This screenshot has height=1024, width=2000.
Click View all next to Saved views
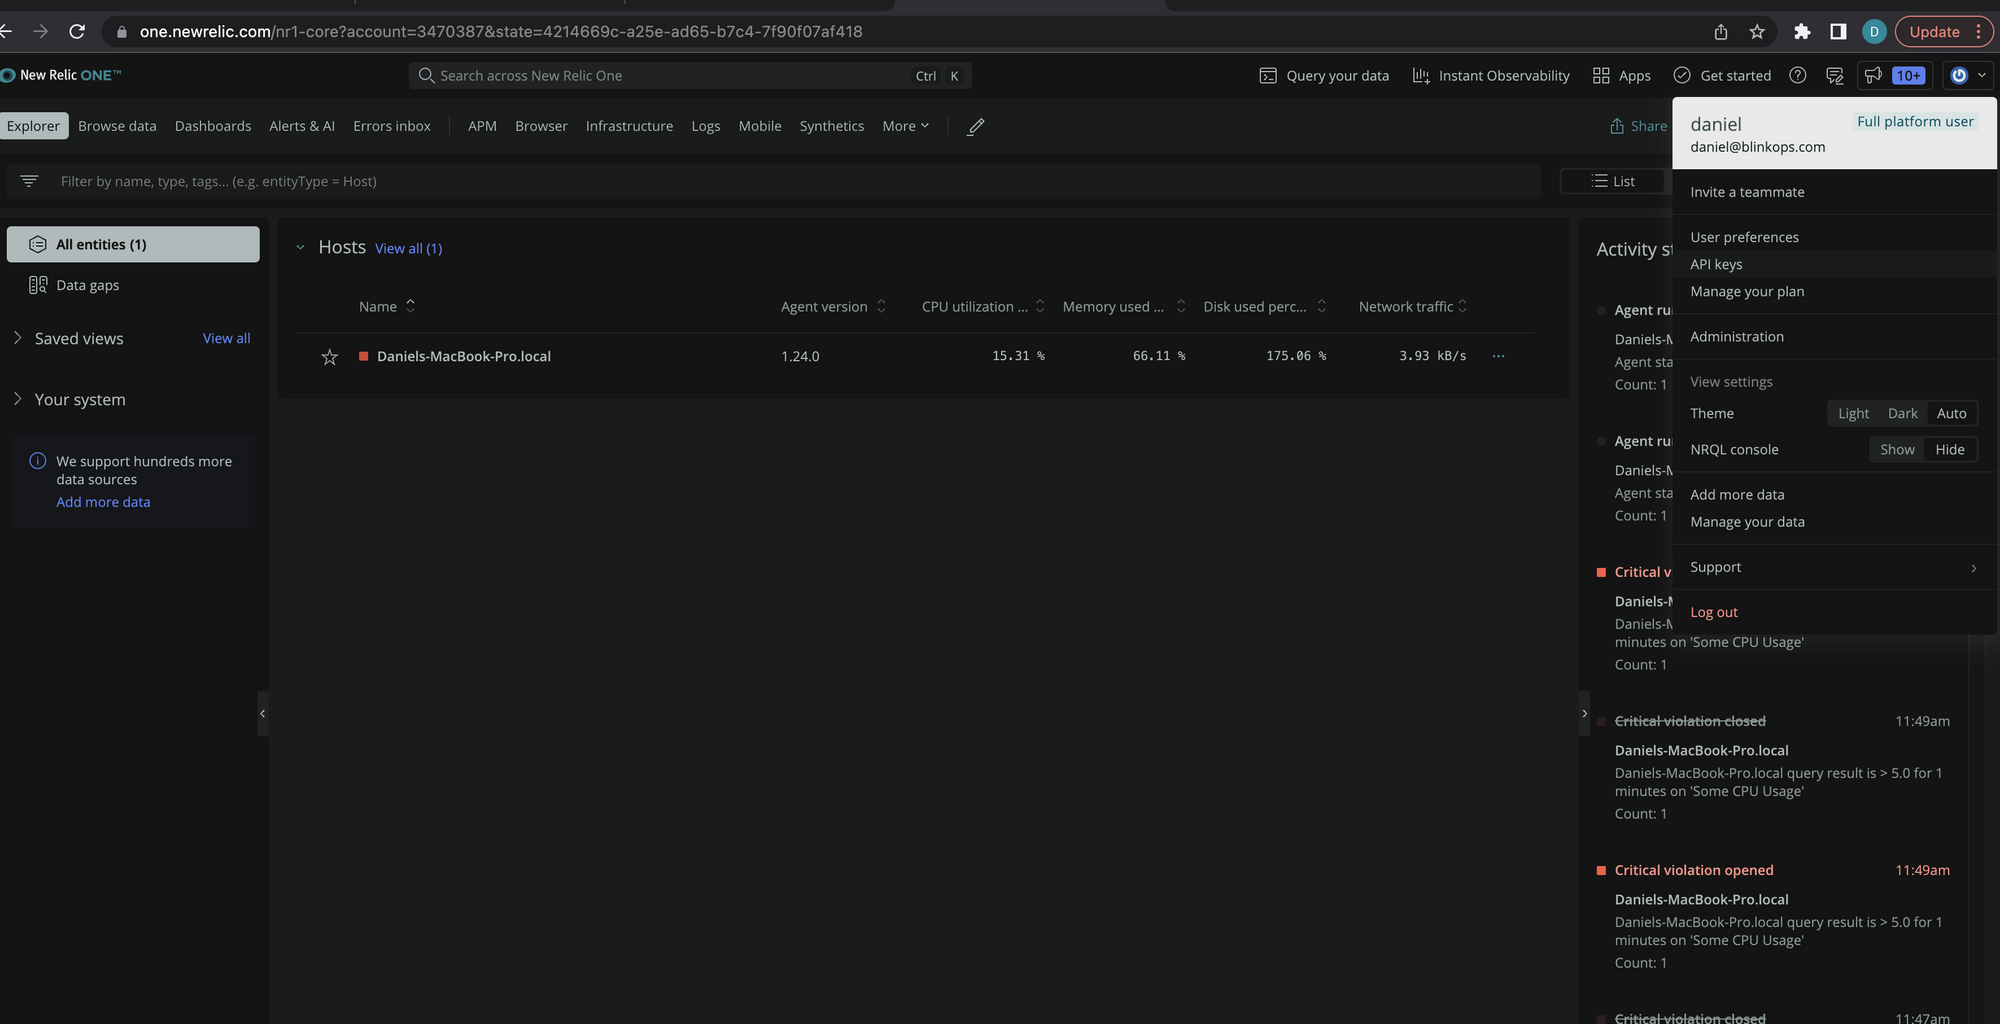coord(226,339)
